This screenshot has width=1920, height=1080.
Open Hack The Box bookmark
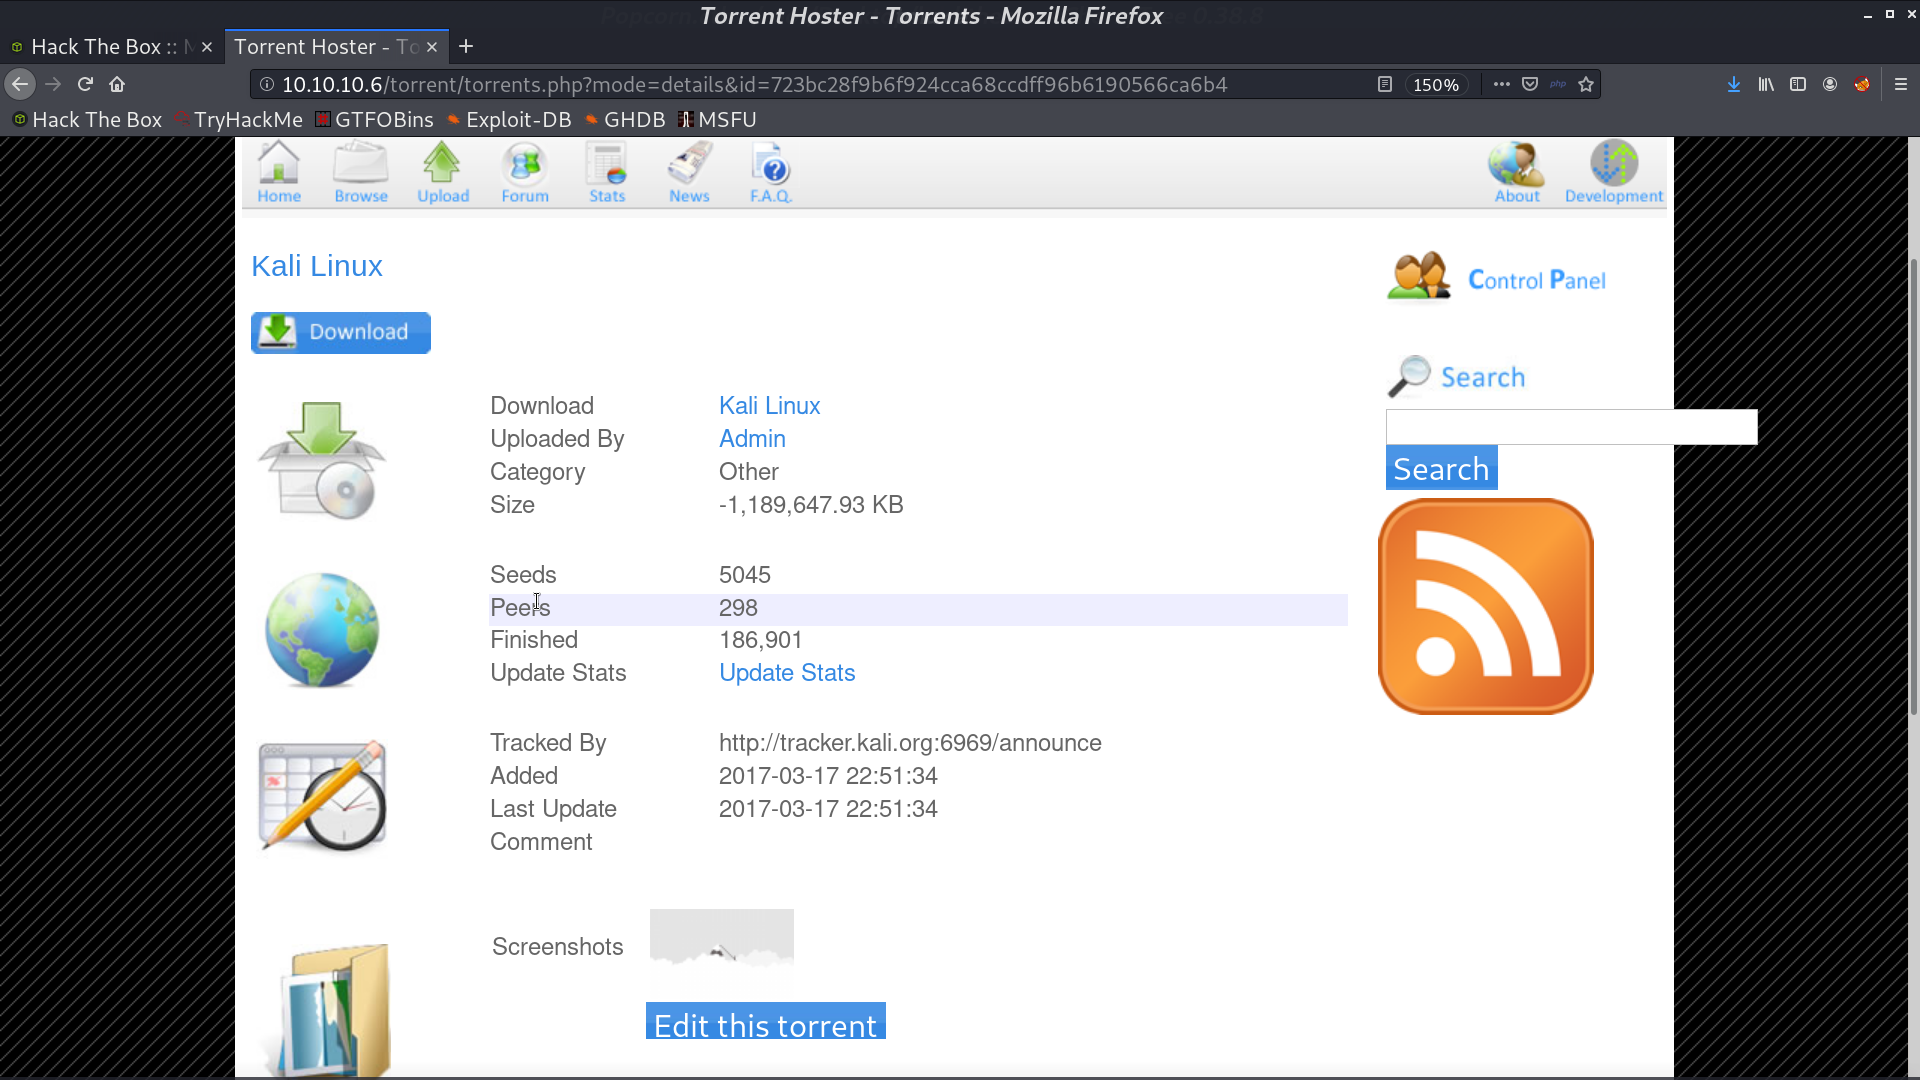click(87, 120)
